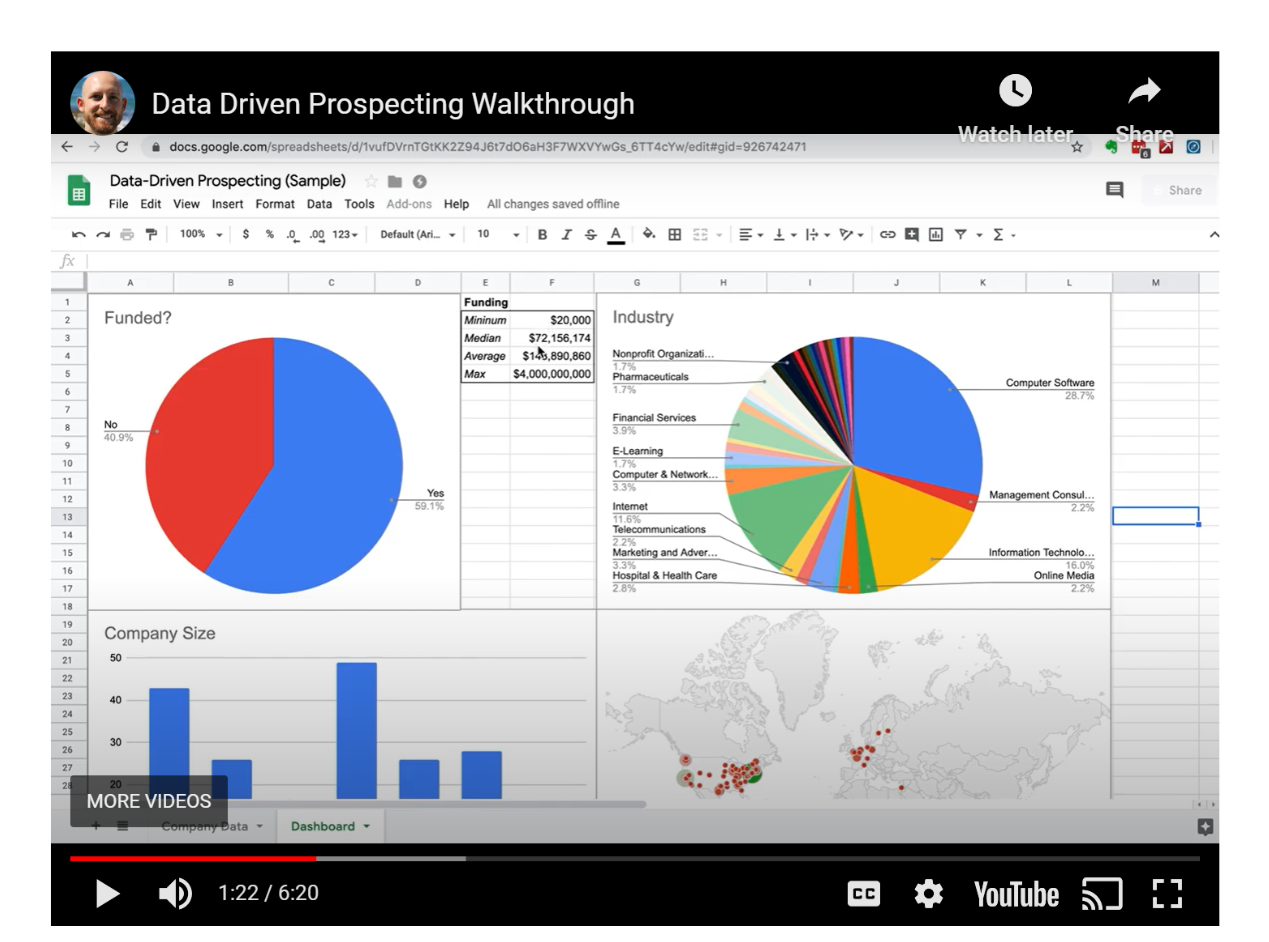Image resolution: width=1269 pixels, height=942 pixels.
Task: Open the Edit menu
Action: tap(151, 204)
